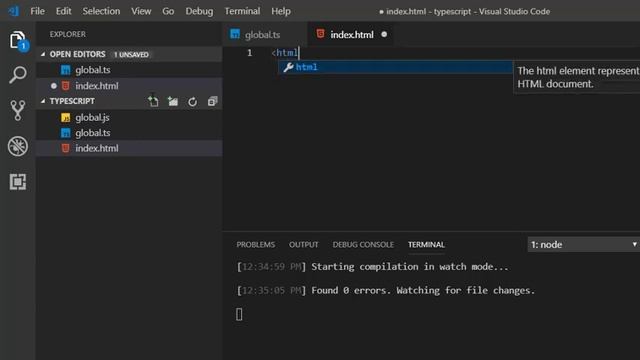Click the VS Code logo icon
The height and width of the screenshot is (360, 640).
pyautogui.click(x=13, y=11)
